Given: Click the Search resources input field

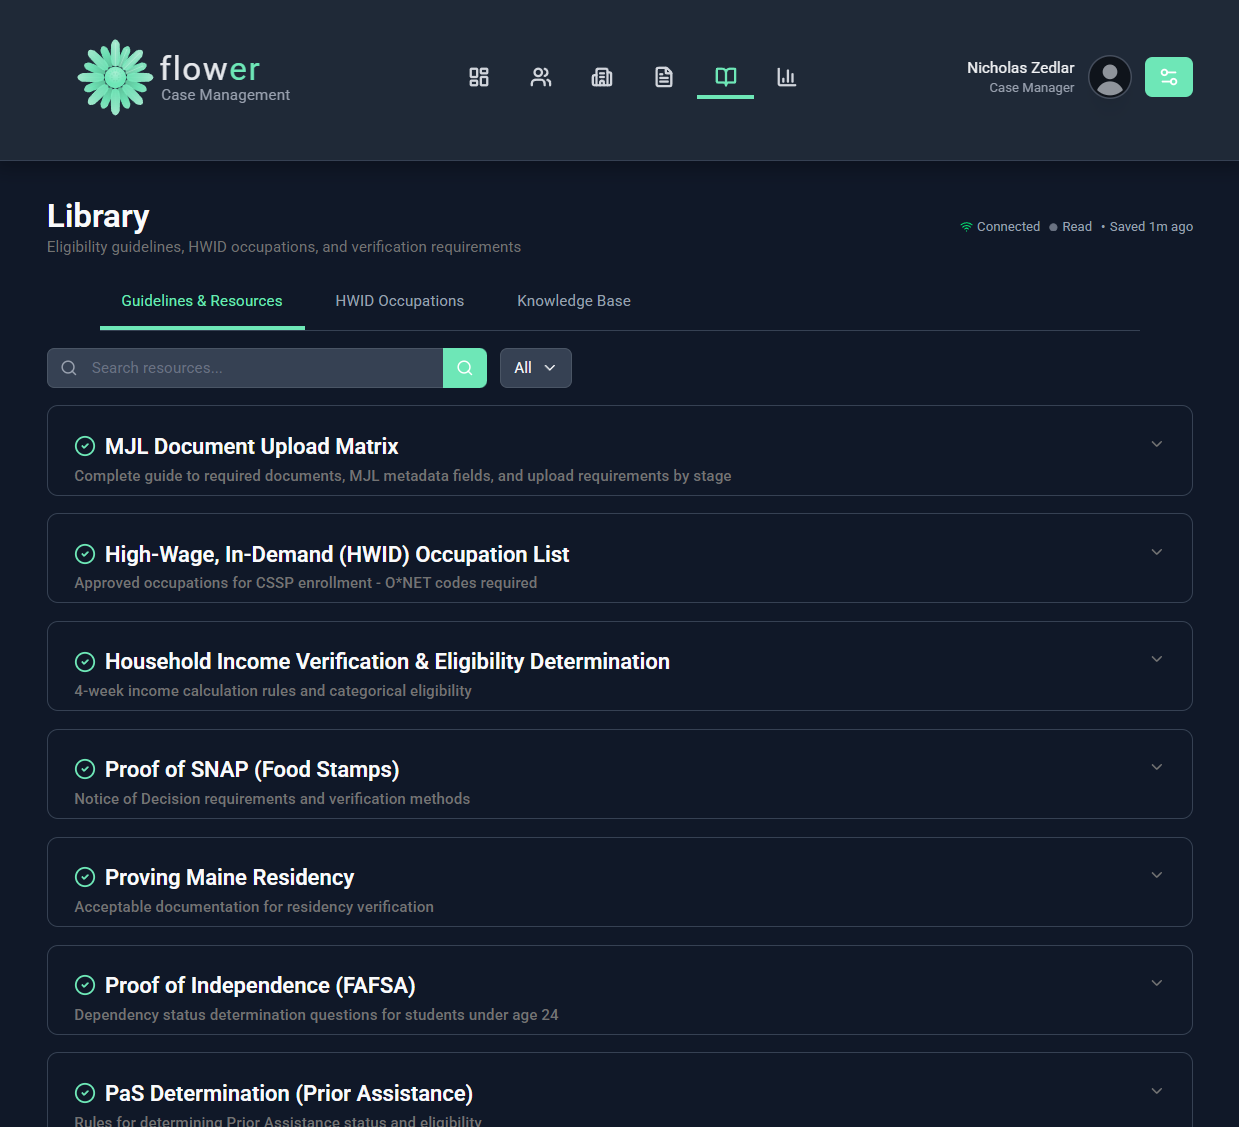Looking at the screenshot, I should point(260,368).
